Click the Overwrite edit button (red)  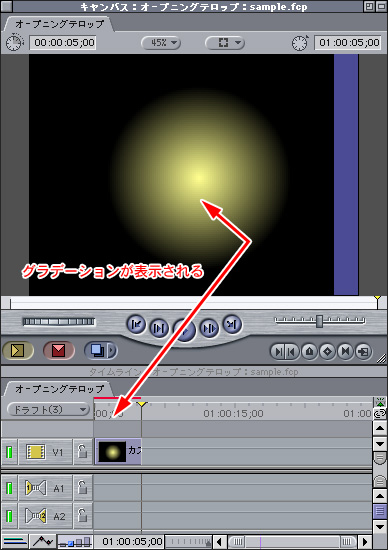59,350
